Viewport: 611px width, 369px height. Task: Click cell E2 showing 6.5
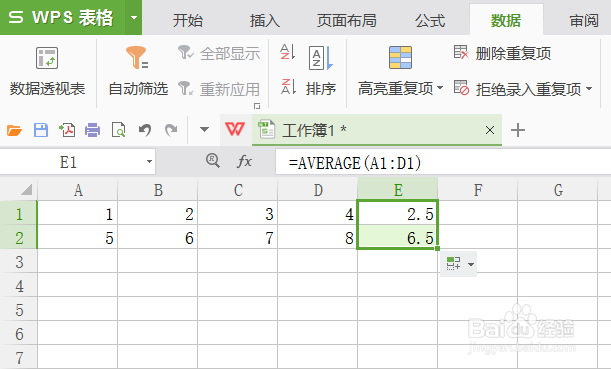pyautogui.click(x=398, y=237)
